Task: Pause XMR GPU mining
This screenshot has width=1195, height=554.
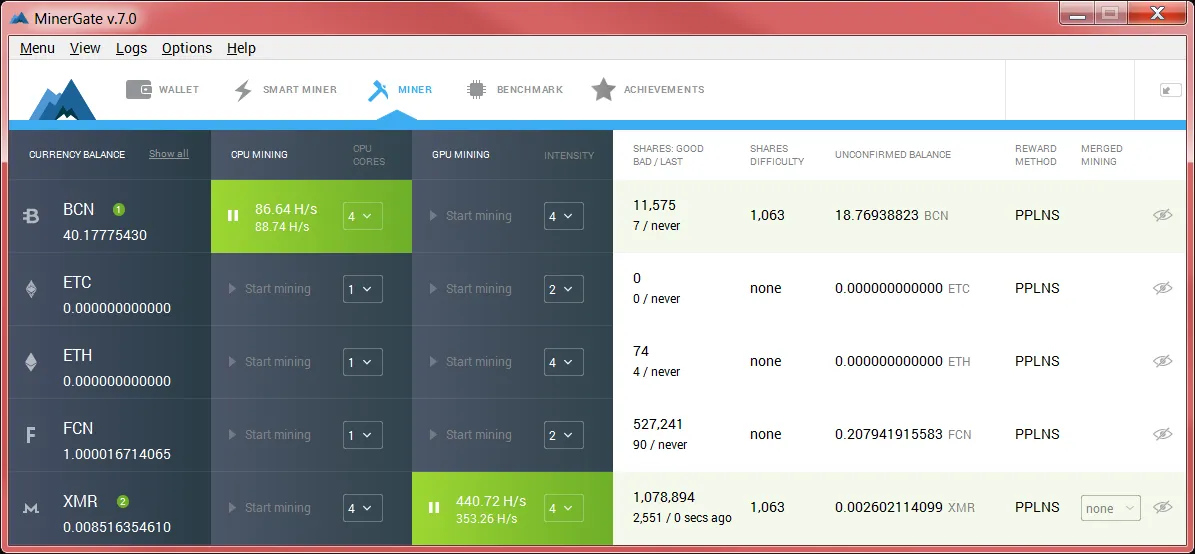Action: pyautogui.click(x=434, y=508)
